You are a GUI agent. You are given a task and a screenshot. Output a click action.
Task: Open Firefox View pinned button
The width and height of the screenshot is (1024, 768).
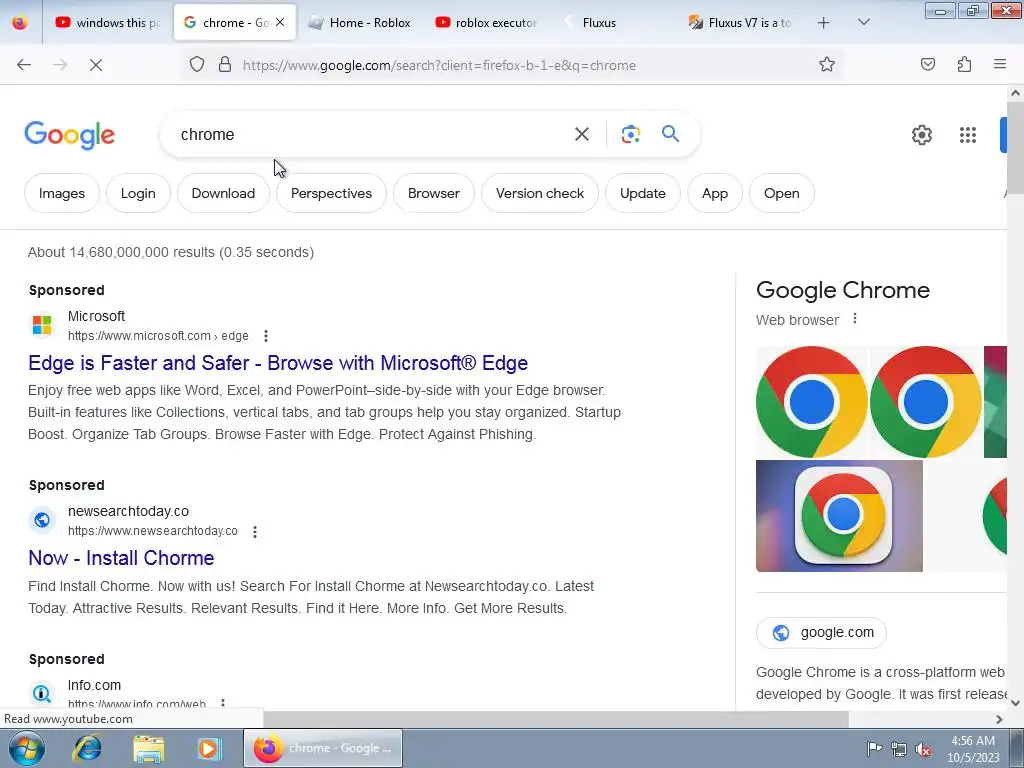(20, 22)
